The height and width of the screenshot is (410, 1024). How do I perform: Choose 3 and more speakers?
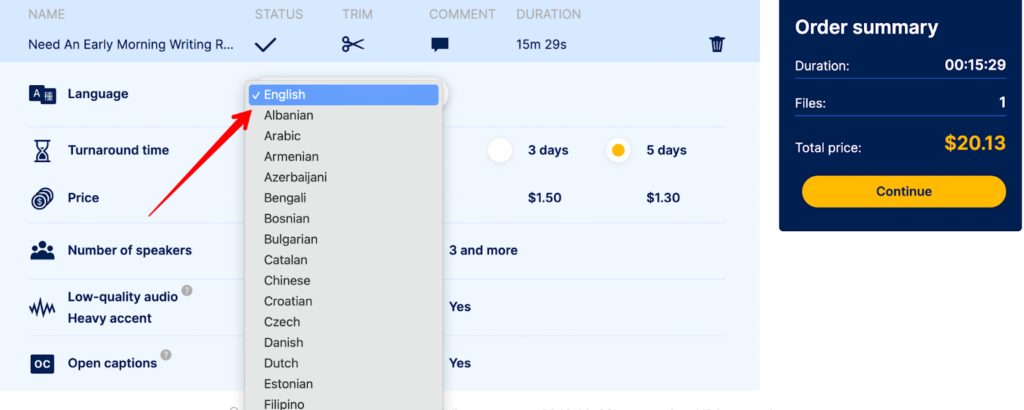pyautogui.click(x=483, y=250)
